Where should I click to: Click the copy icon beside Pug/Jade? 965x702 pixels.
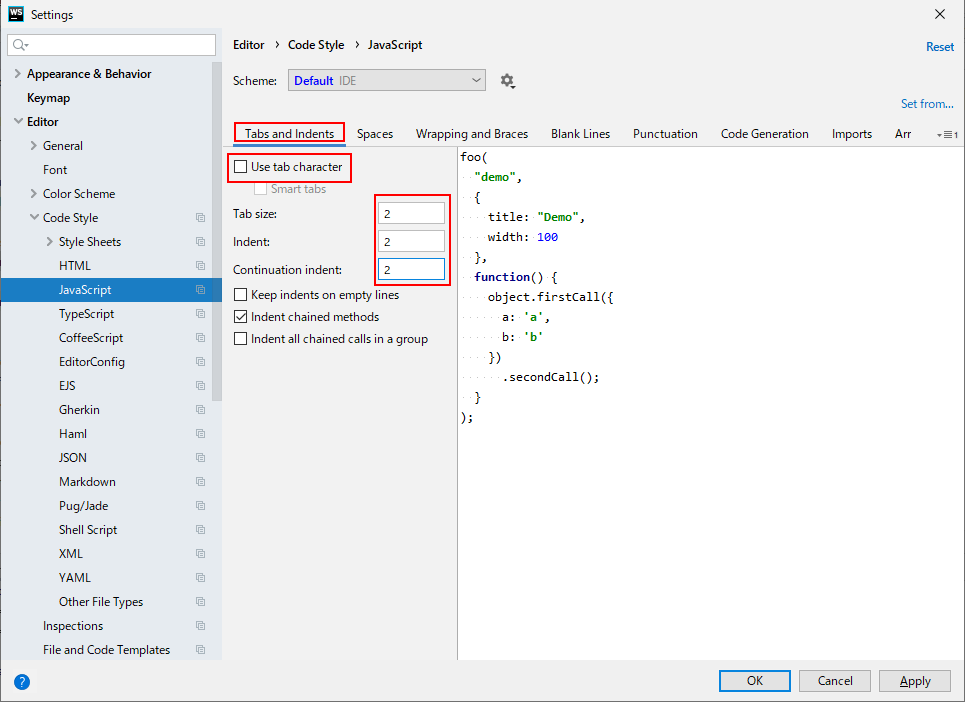[201, 506]
